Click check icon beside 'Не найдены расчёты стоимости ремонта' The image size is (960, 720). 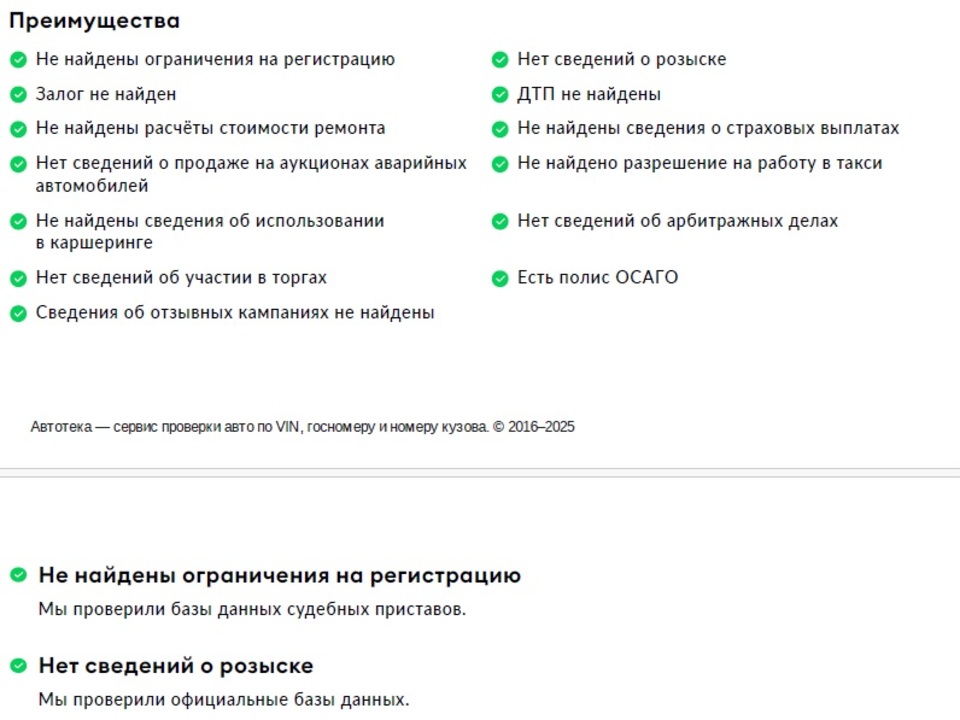pyautogui.click(x=18, y=129)
